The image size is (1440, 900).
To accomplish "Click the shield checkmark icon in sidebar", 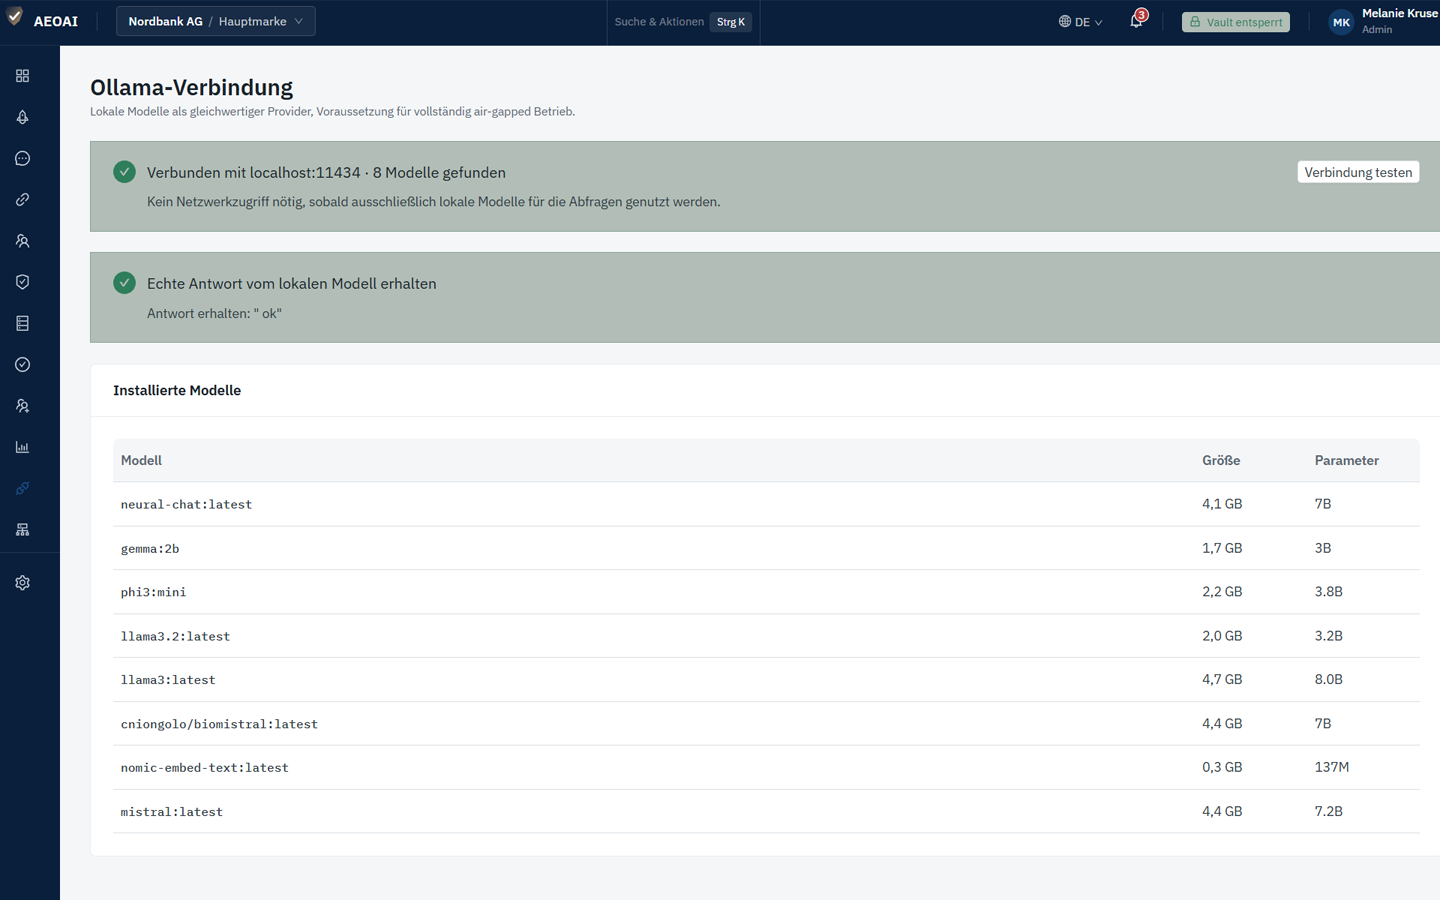I will click(x=22, y=282).
